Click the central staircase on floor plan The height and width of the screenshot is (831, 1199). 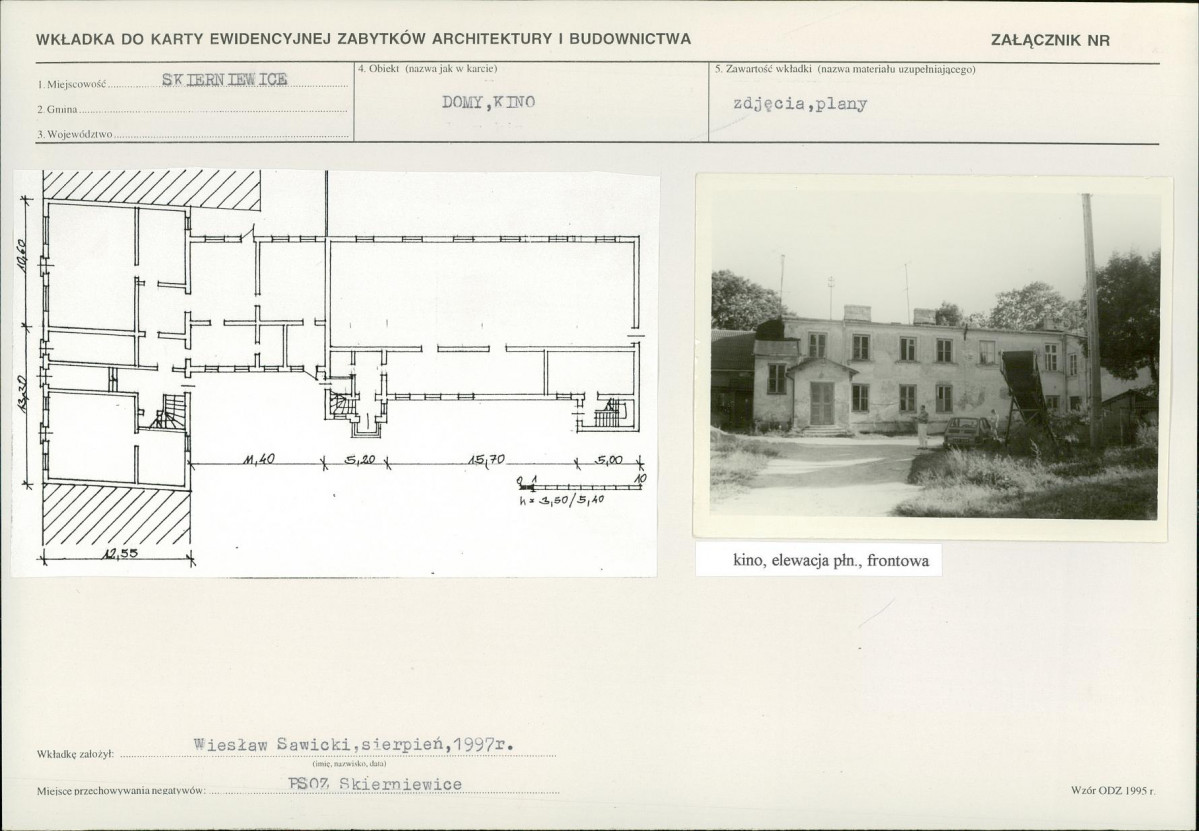point(342,404)
